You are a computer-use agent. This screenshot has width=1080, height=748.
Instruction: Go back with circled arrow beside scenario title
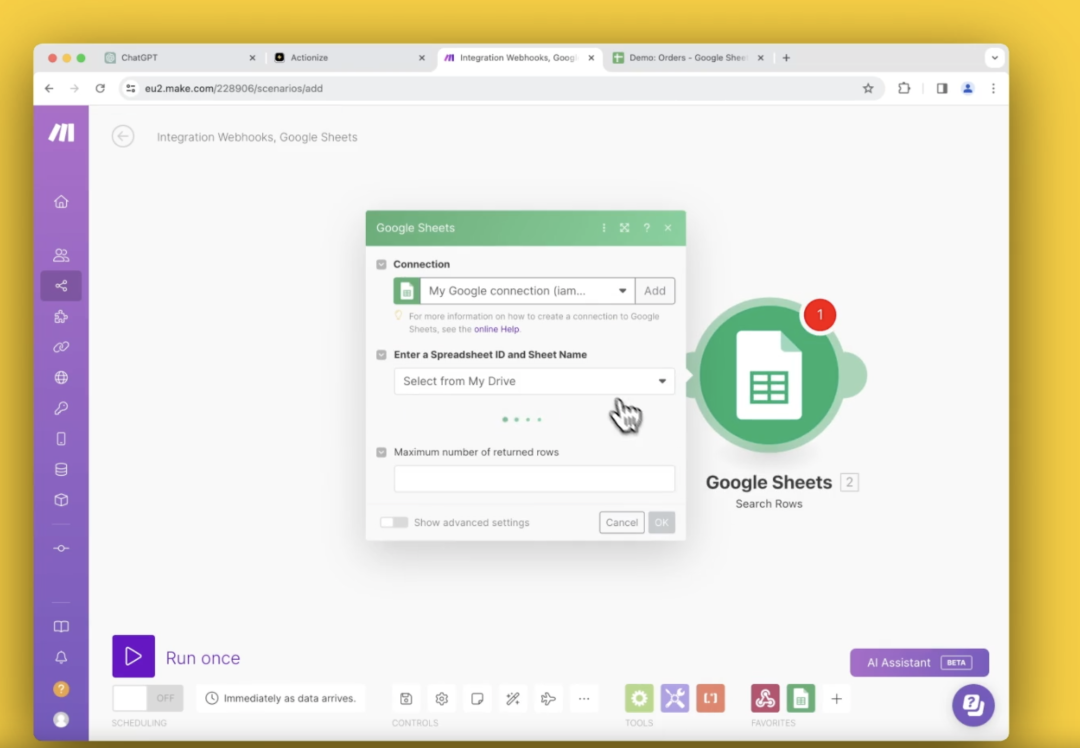[123, 136]
